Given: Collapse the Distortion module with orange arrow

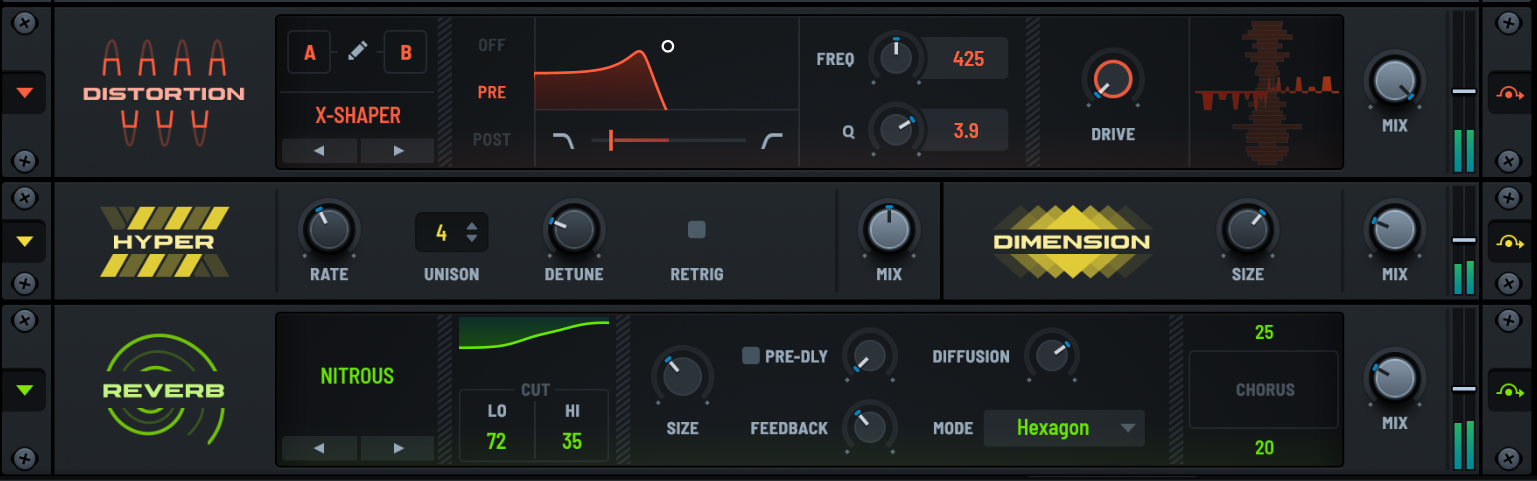Looking at the screenshot, I should [26, 93].
